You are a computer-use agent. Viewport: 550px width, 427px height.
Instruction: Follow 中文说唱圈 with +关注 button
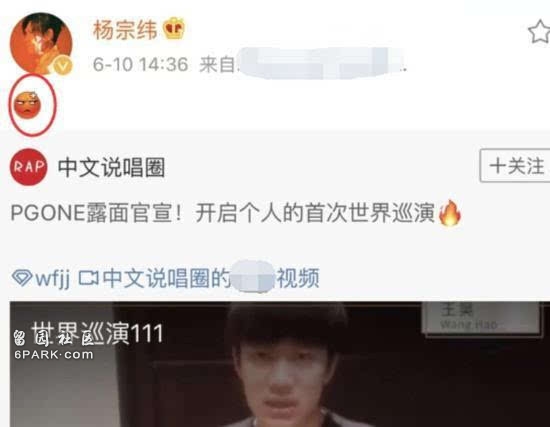[x=515, y=166]
